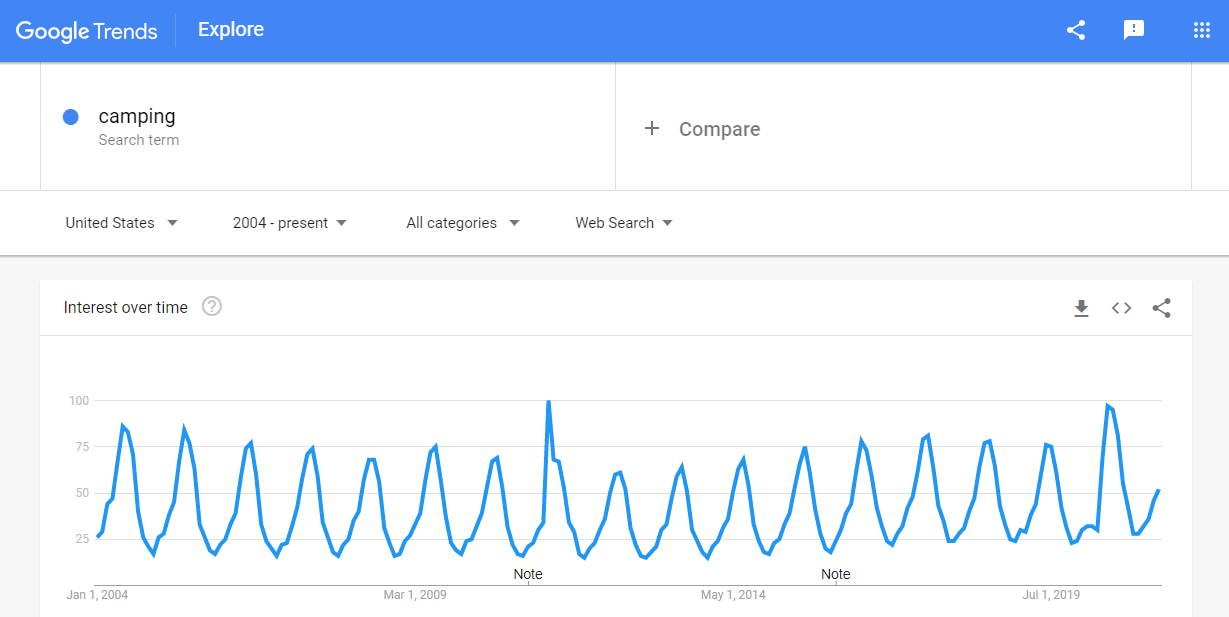1229x617 pixels.
Task: Download the Interest over time CSV
Action: (1081, 308)
